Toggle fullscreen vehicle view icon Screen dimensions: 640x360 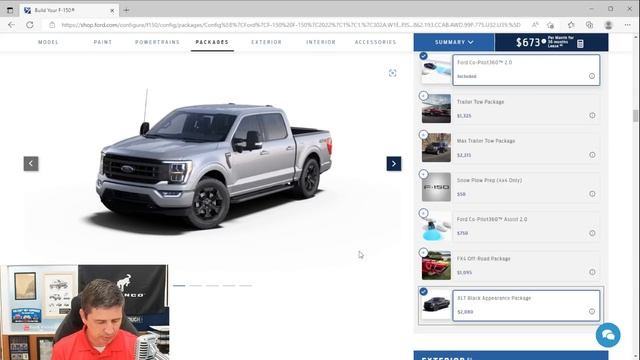pos(392,73)
